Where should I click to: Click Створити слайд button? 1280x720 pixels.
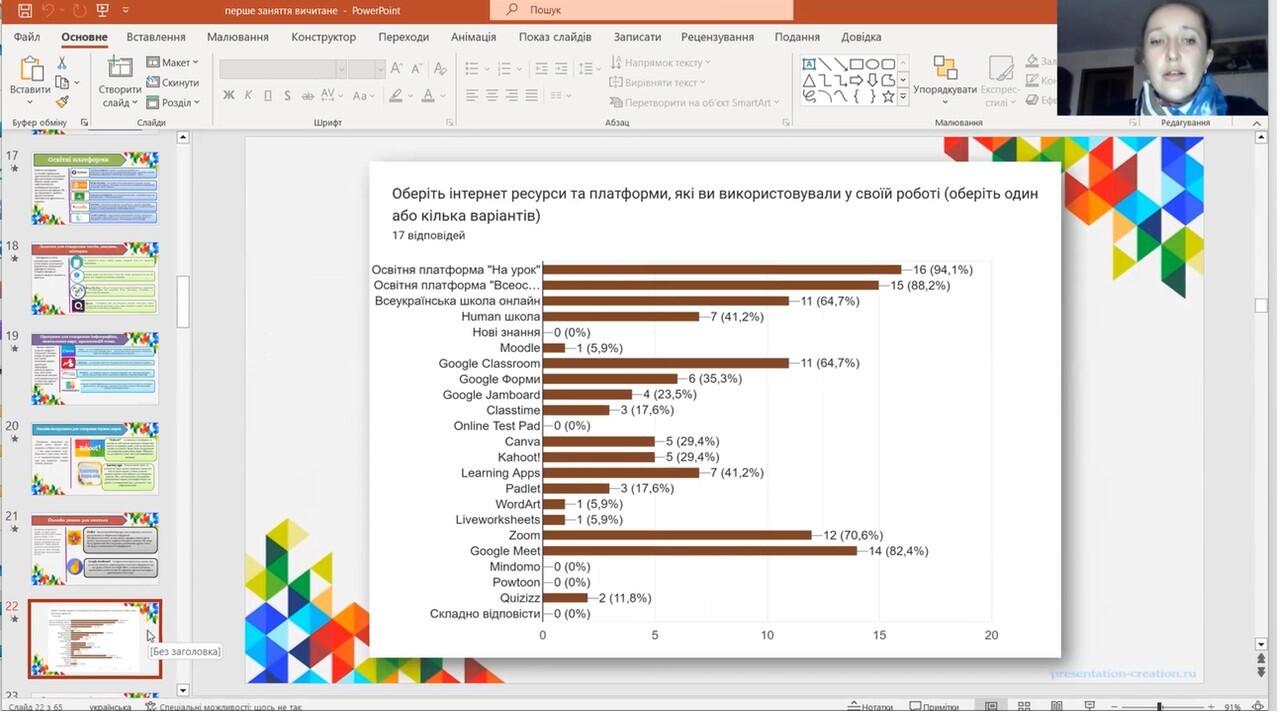pyautogui.click(x=120, y=81)
